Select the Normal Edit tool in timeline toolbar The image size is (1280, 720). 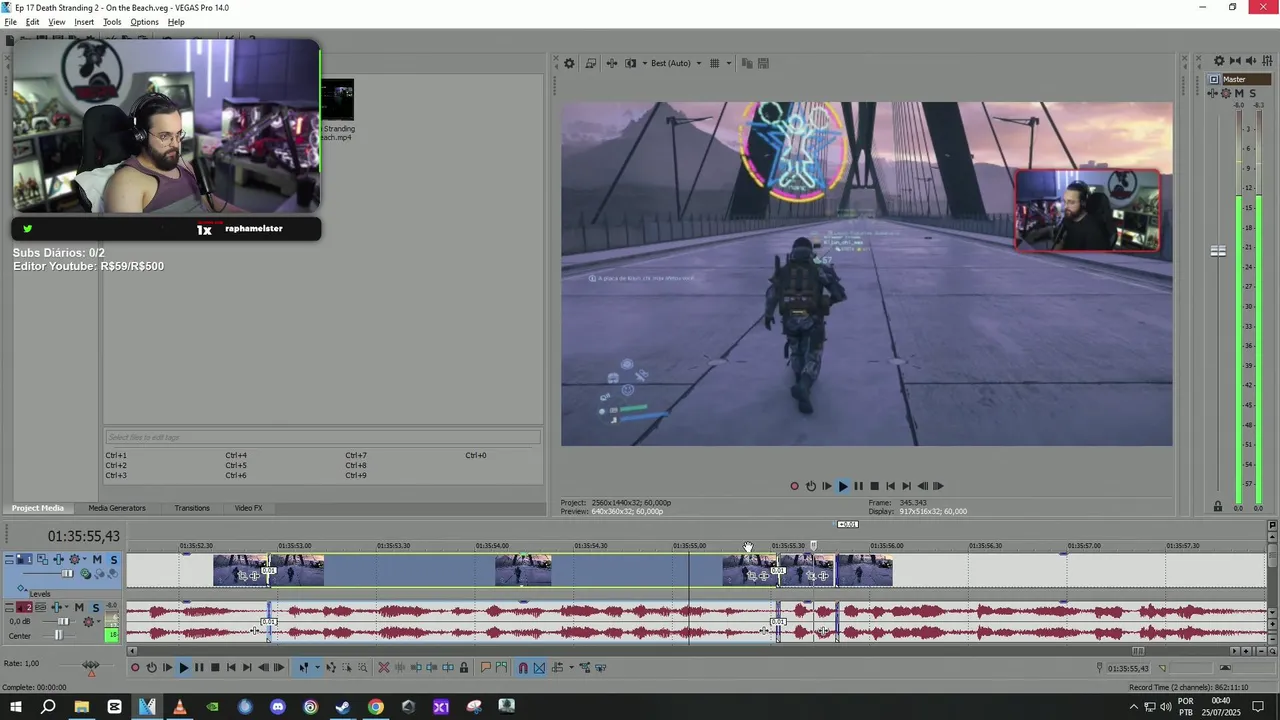[x=304, y=667]
